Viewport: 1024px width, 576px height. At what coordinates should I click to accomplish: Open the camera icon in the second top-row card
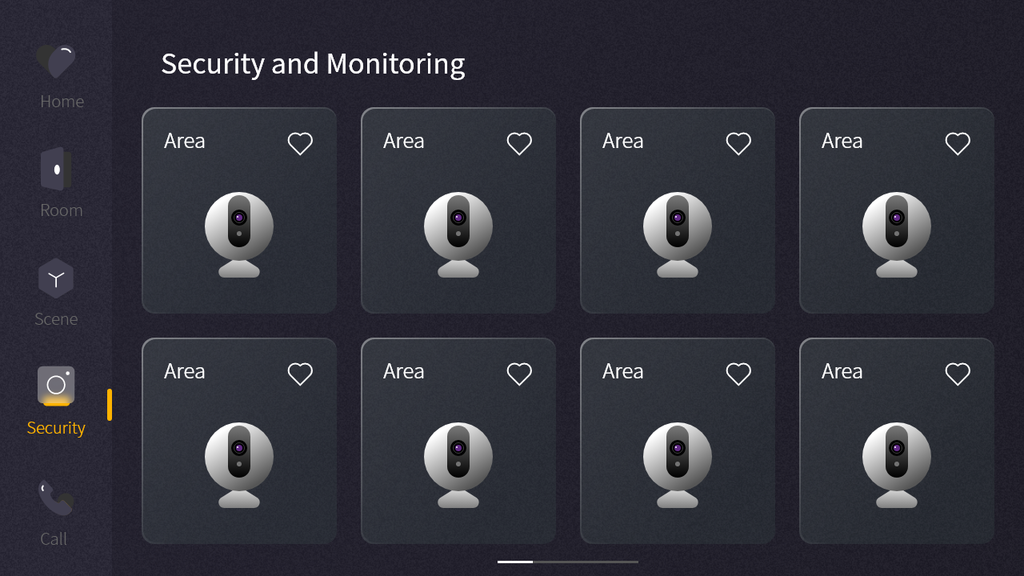[458, 235]
